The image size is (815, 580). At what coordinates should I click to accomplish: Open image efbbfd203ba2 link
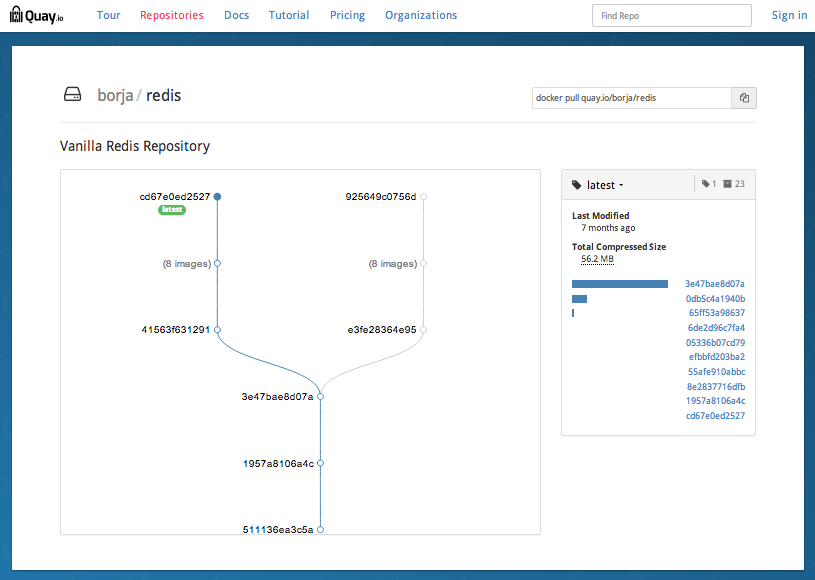point(717,357)
